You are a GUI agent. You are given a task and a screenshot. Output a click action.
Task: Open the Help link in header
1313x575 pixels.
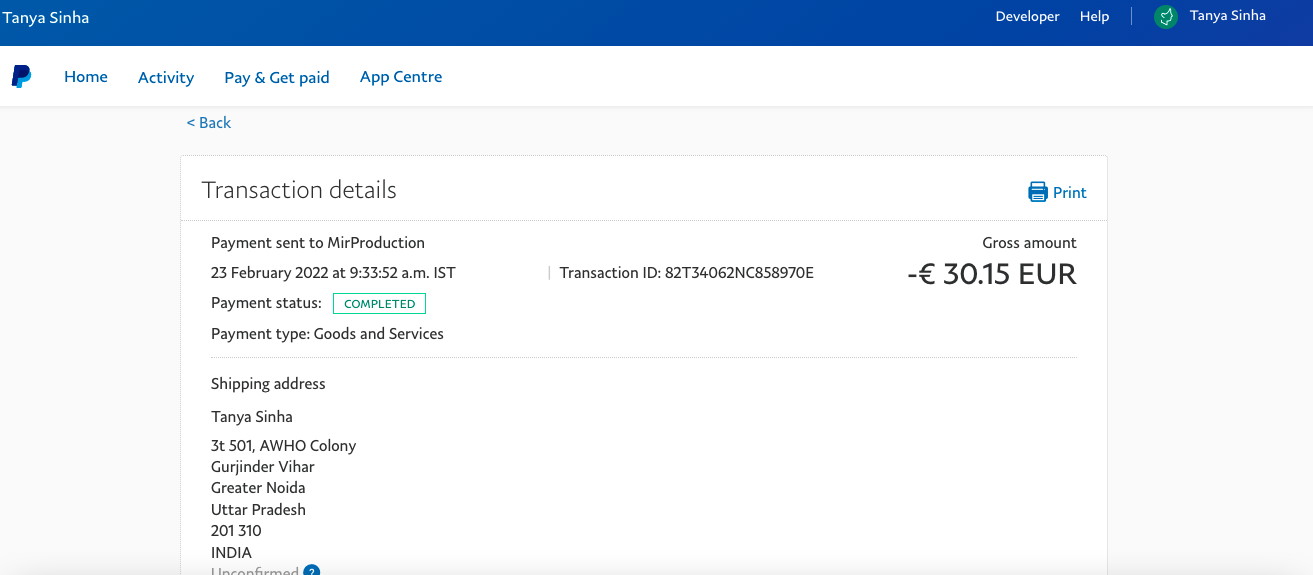click(1094, 16)
